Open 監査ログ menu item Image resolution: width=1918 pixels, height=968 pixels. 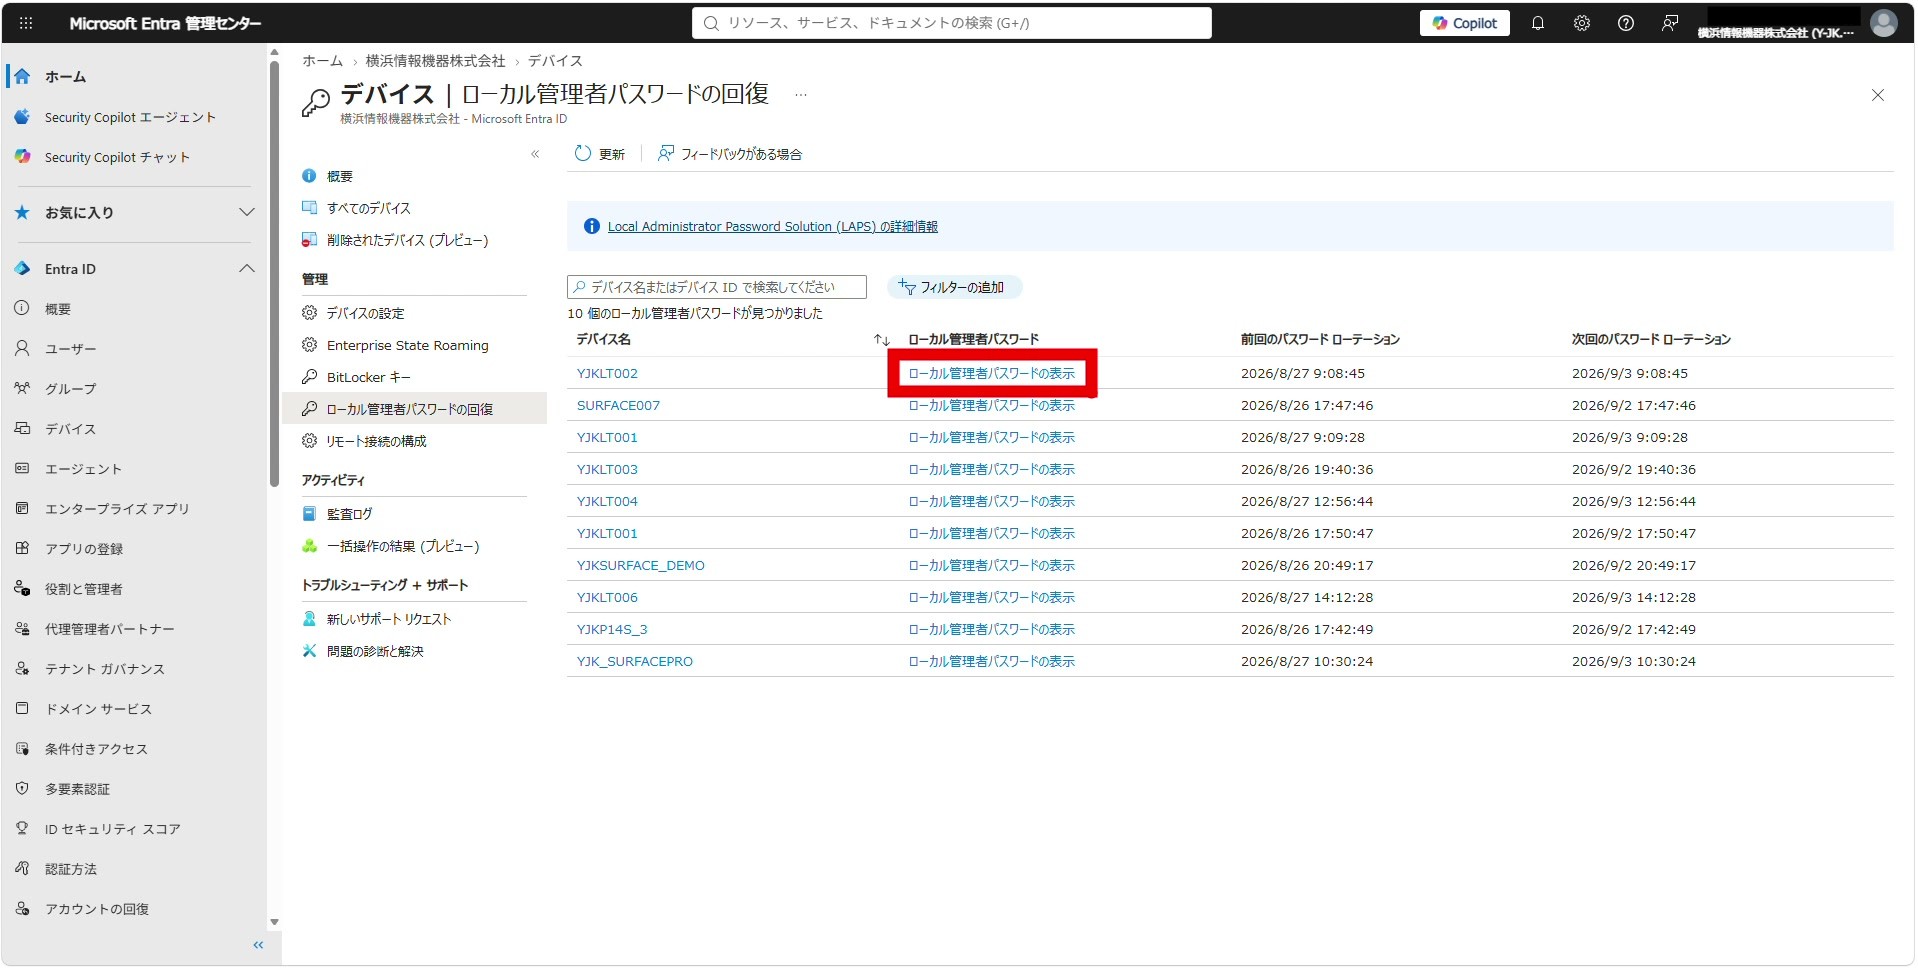[349, 514]
